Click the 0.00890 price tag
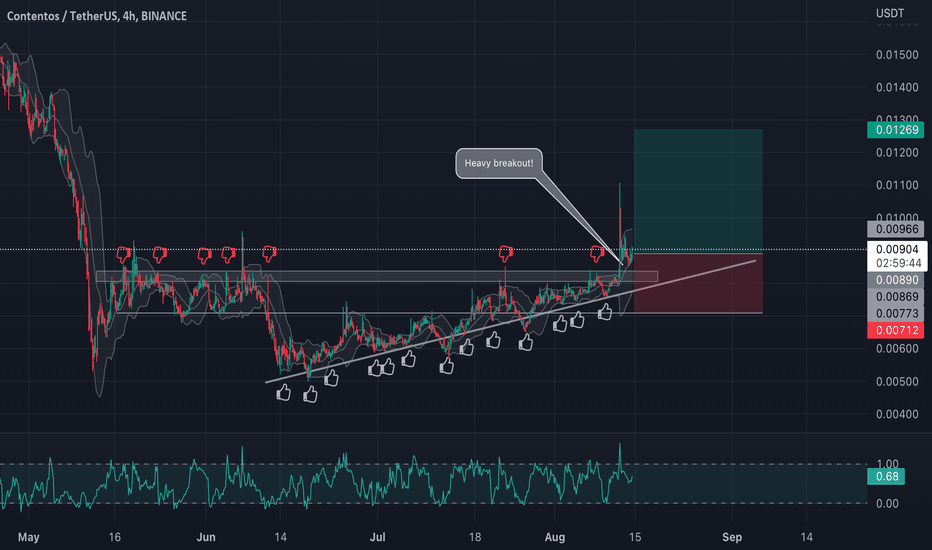The image size is (932, 550). [x=896, y=280]
